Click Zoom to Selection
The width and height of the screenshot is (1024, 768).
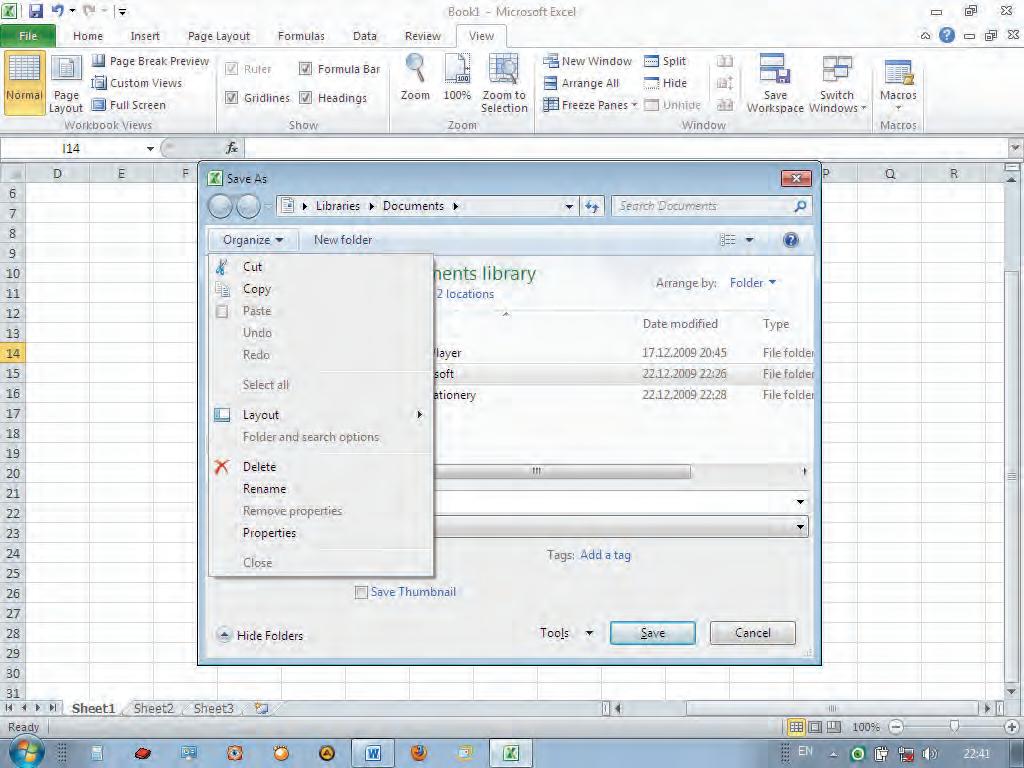504,84
